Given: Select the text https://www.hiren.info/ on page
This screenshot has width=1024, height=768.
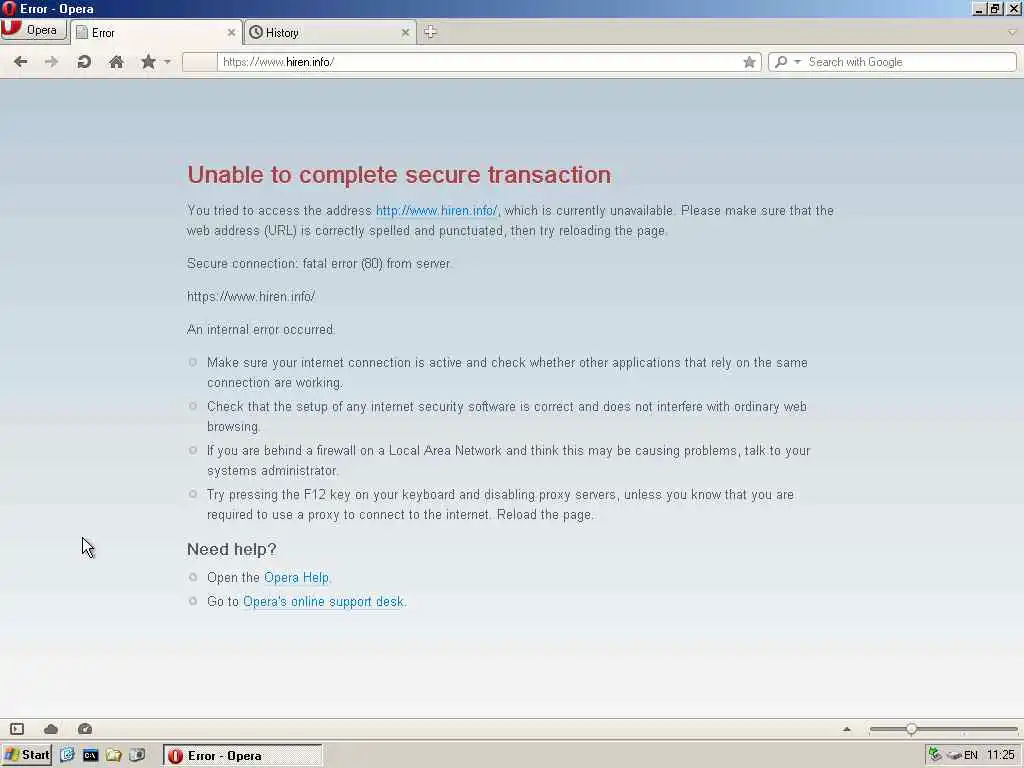Looking at the screenshot, I should coord(251,296).
